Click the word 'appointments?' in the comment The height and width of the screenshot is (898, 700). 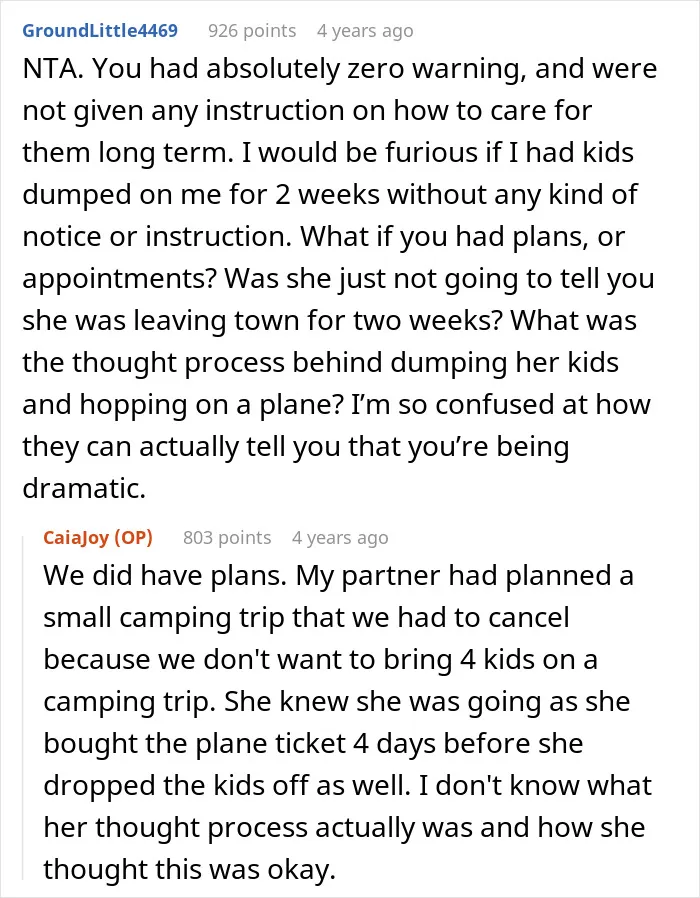pyautogui.click(x=119, y=279)
